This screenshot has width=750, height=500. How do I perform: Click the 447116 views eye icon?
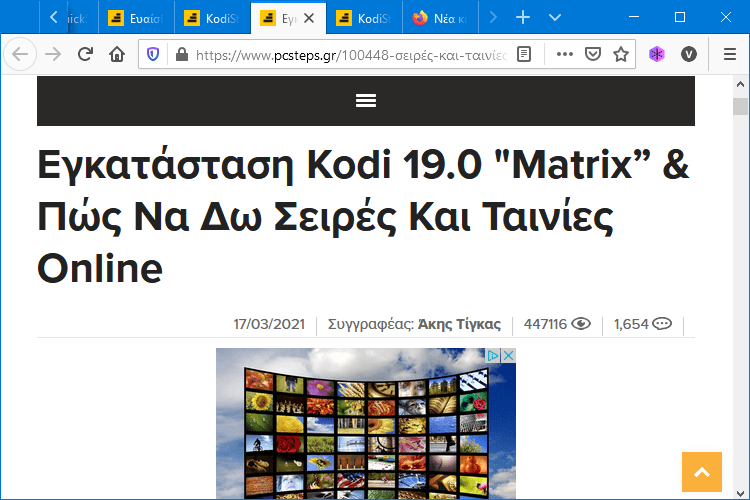click(581, 324)
